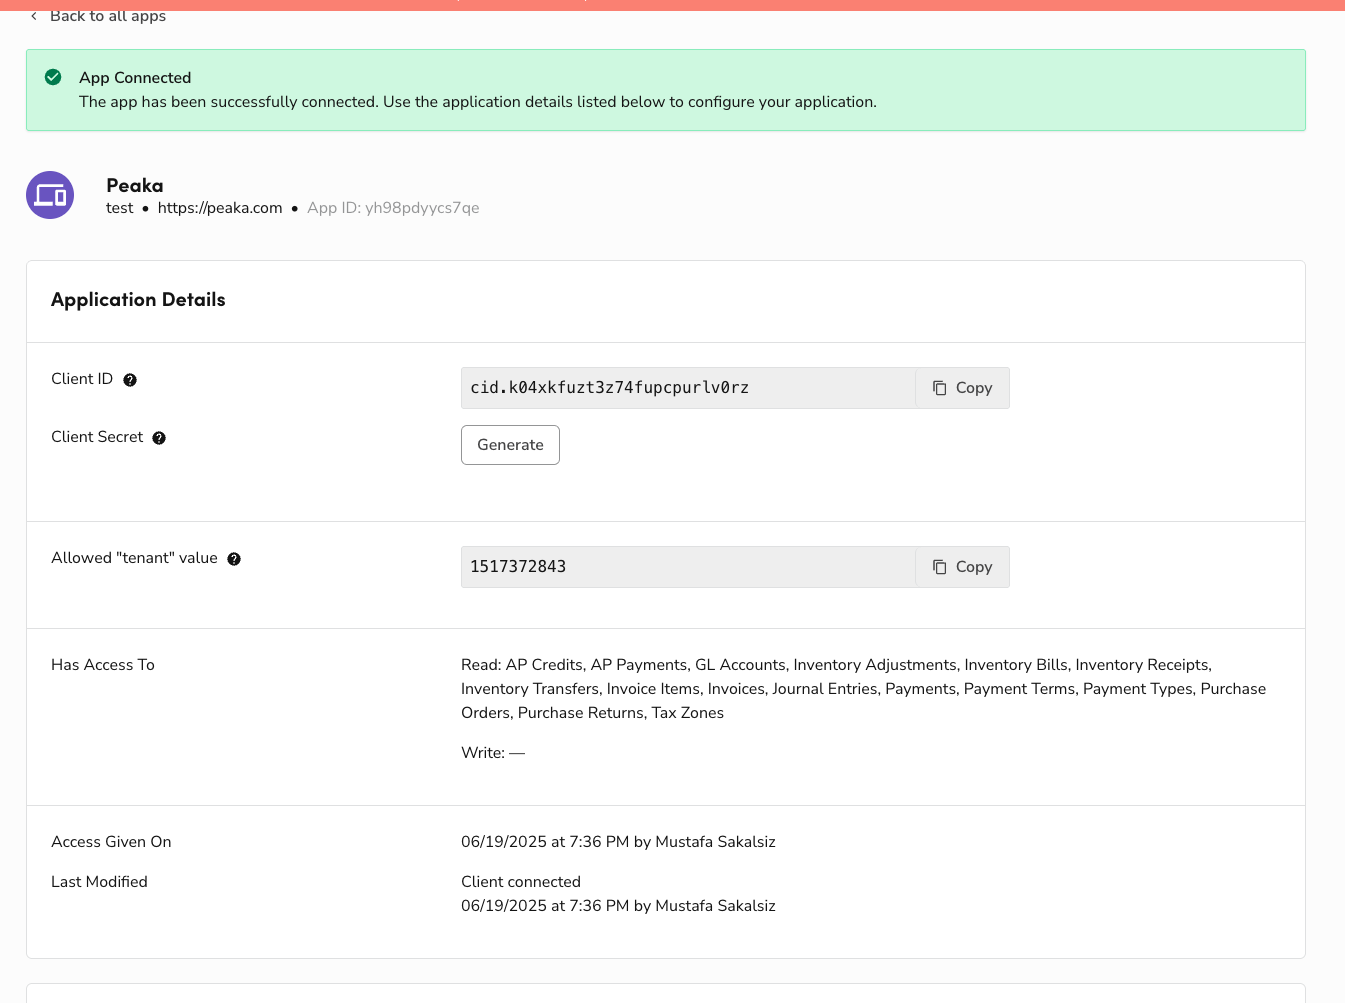Copy the allowed tenant value
Viewport: 1345px width, 1003px height.
pyautogui.click(x=962, y=567)
